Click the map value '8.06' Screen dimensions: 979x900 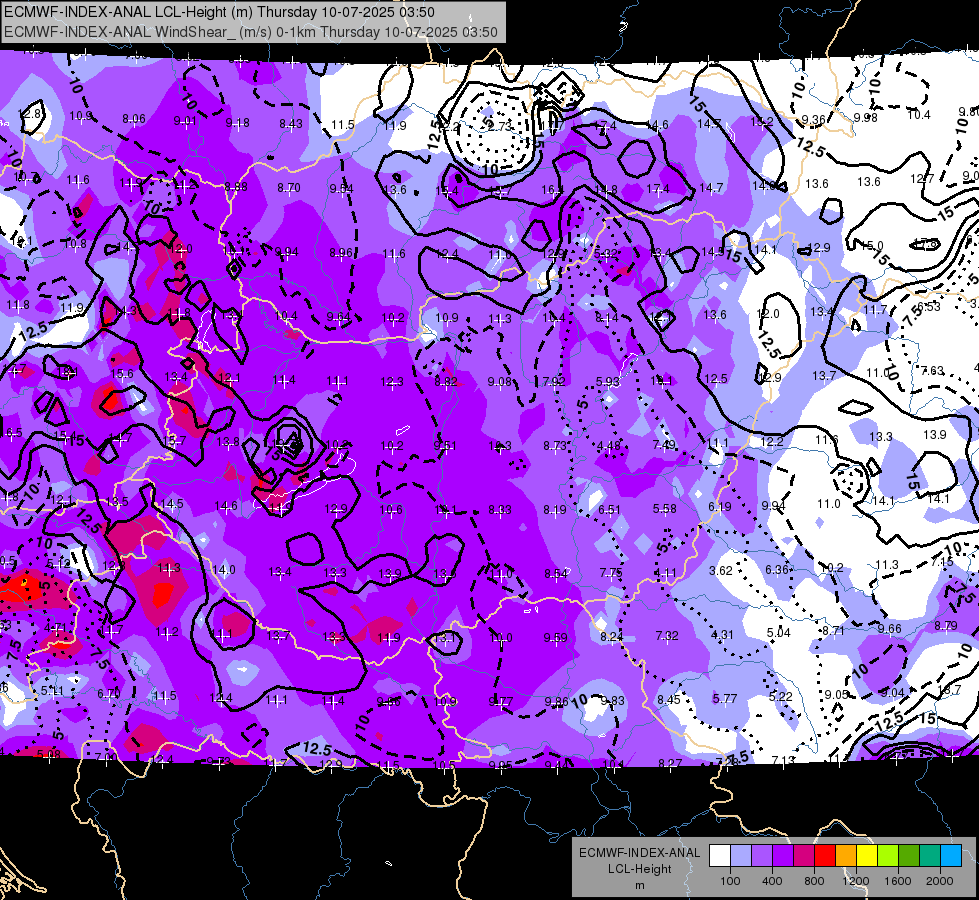click(134, 119)
